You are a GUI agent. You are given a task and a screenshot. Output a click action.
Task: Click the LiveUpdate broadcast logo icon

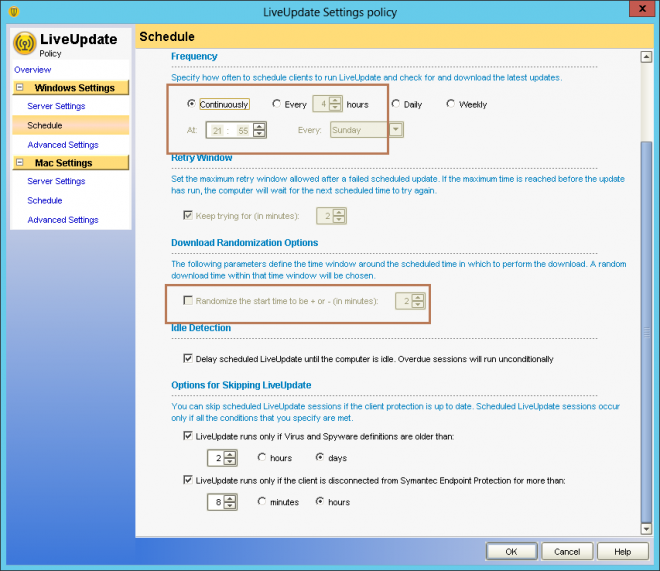24,43
